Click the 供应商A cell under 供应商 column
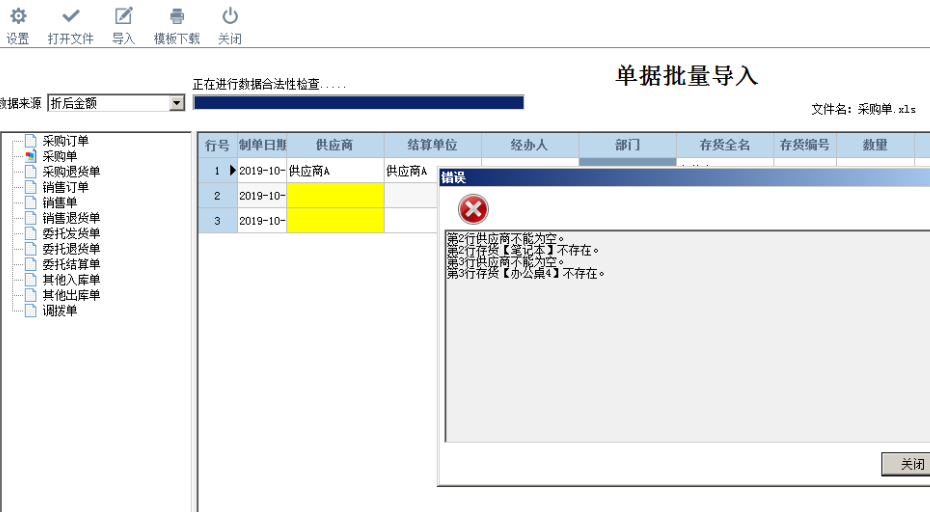The height and width of the screenshot is (512, 930). tap(335, 171)
